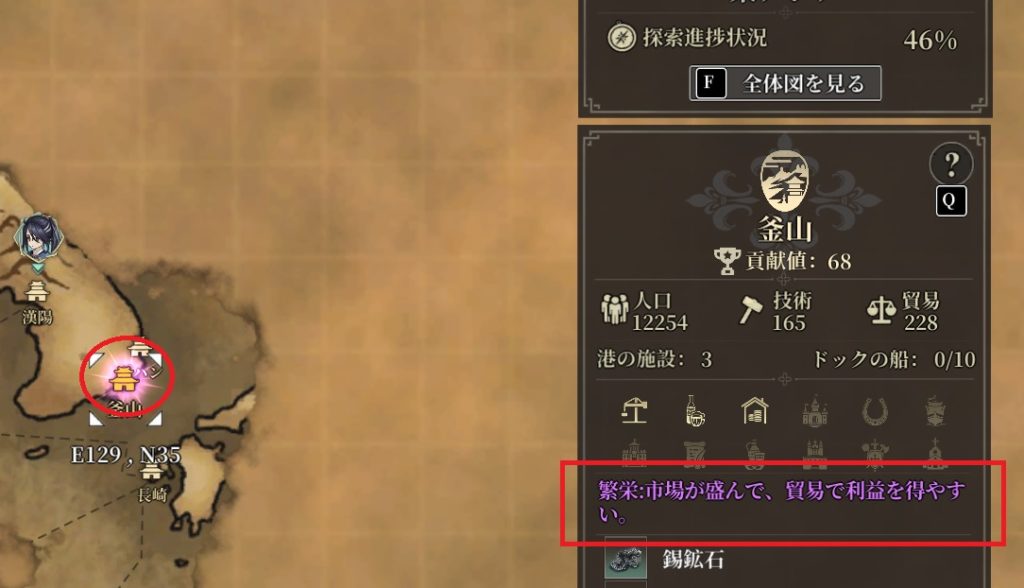Image resolution: width=1024 pixels, height=588 pixels.
Task: Select the 長崎 port marker on map
Action: click(x=152, y=472)
